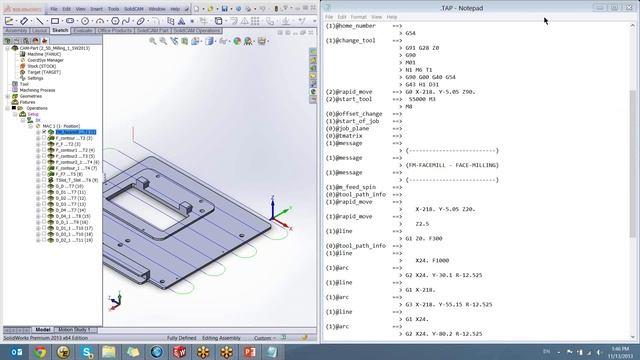This screenshot has height=360, width=640.
Task: Select the Line sketch tool
Action: (x=40, y=21)
